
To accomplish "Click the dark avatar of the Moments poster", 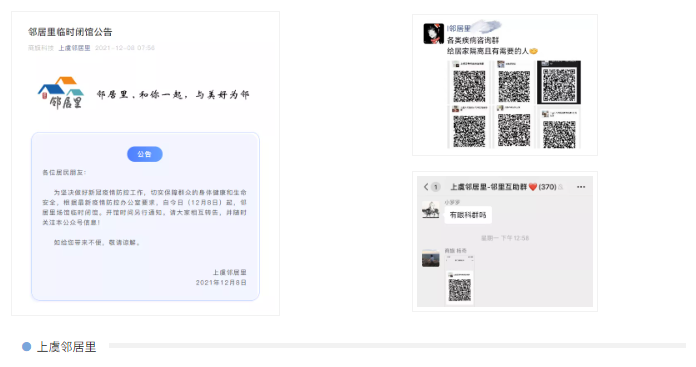I will (433, 34).
